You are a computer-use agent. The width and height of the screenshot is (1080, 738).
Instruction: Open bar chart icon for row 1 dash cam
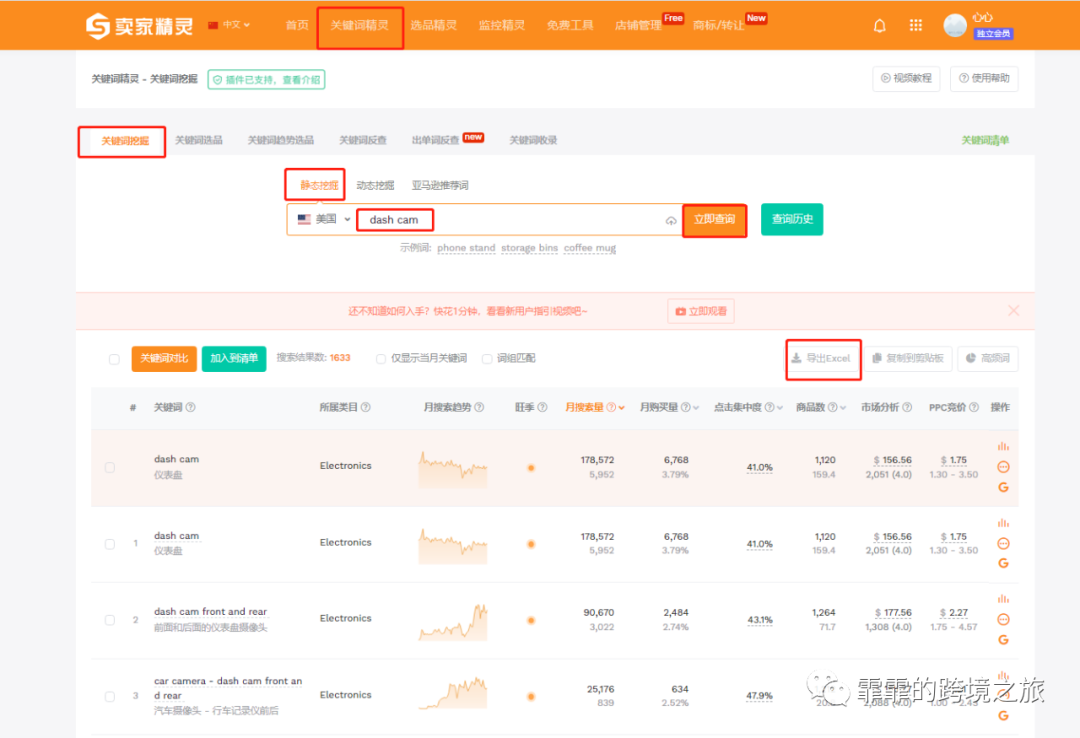tap(1003, 523)
